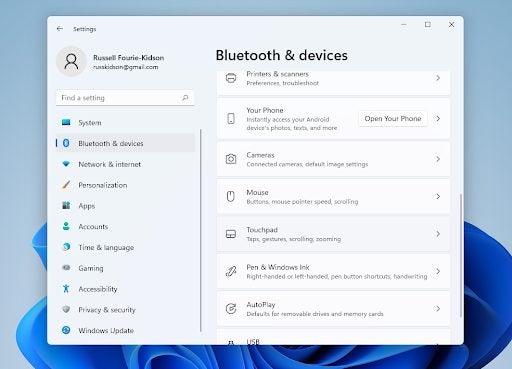Open Accounts settings
This screenshot has width=512, height=369.
(125, 226)
